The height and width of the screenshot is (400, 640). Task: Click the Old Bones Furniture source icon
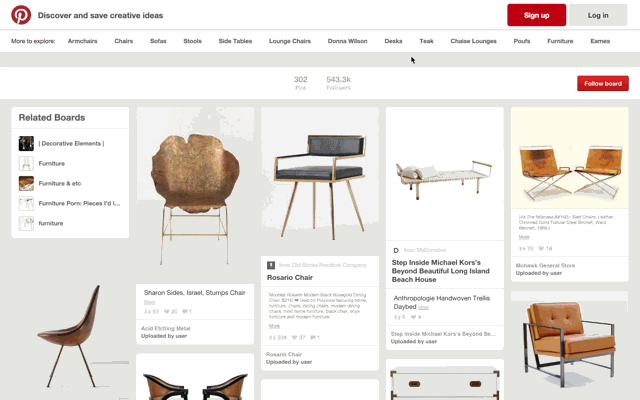271,265
